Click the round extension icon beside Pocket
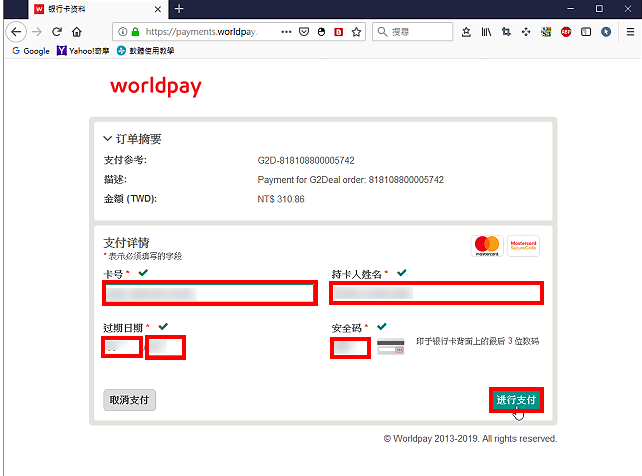 [321, 32]
